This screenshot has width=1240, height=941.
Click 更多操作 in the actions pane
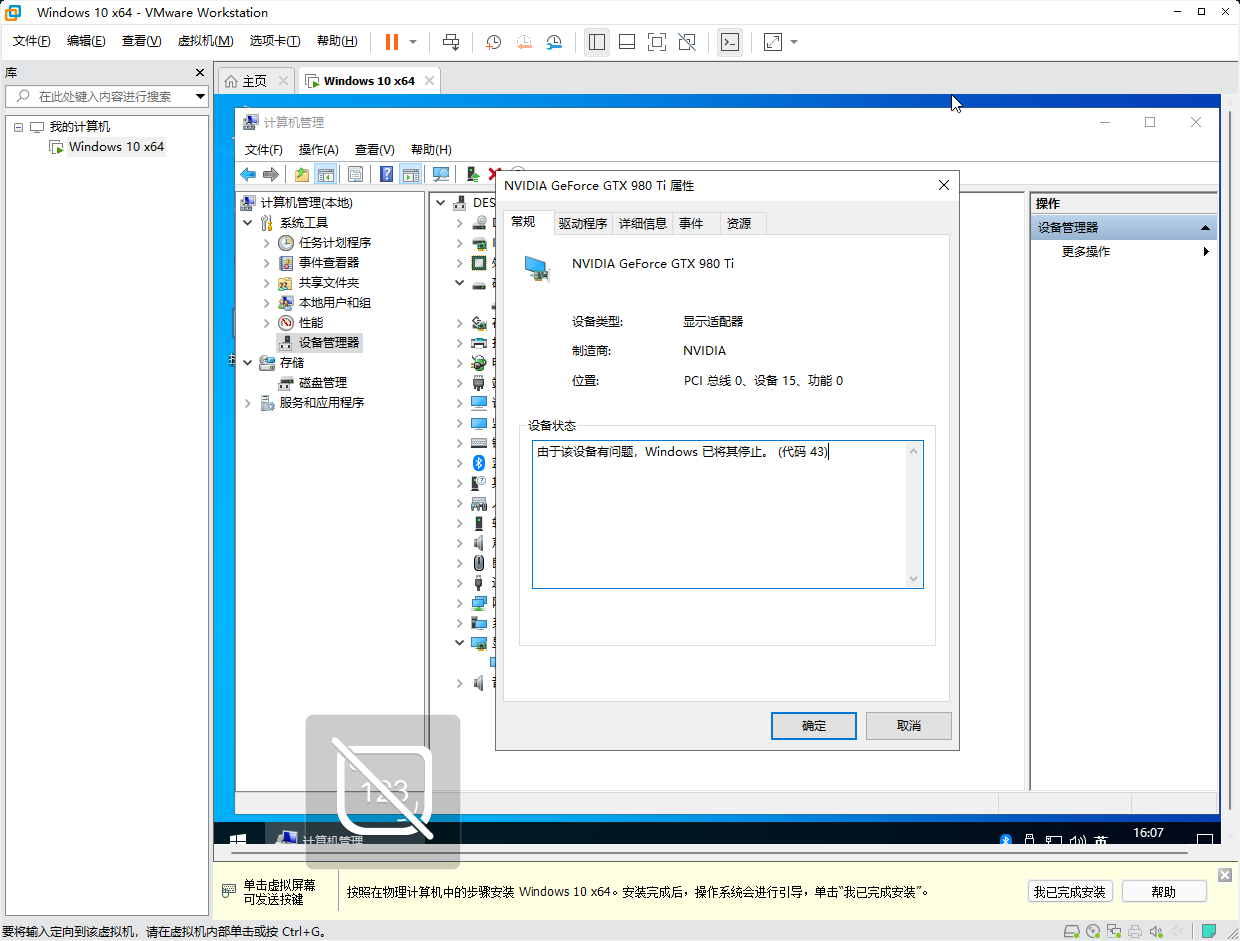pos(1086,252)
